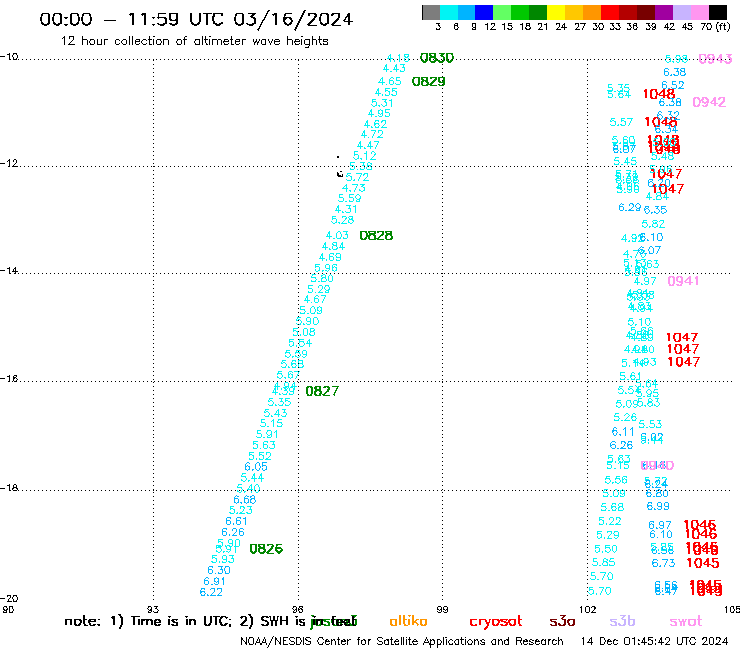Click the bright red swatch in the legend
Viewport: 740px width, 650px height.
click(x=610, y=12)
